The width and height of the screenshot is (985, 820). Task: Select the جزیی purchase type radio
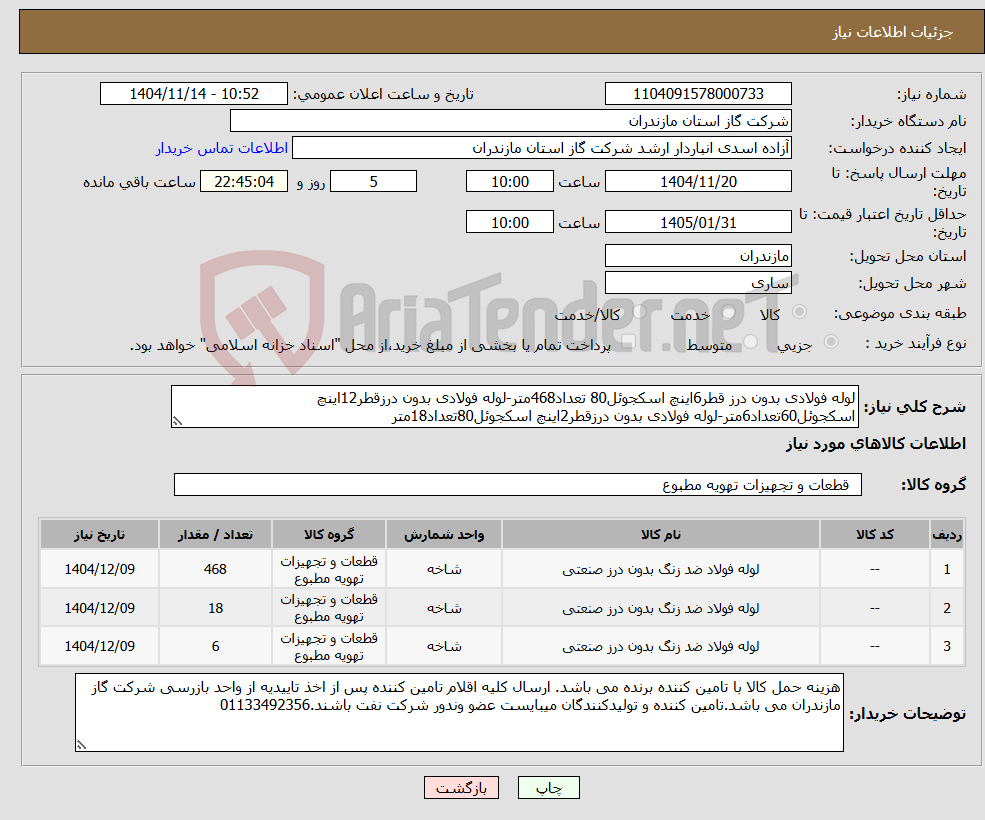coord(830,341)
